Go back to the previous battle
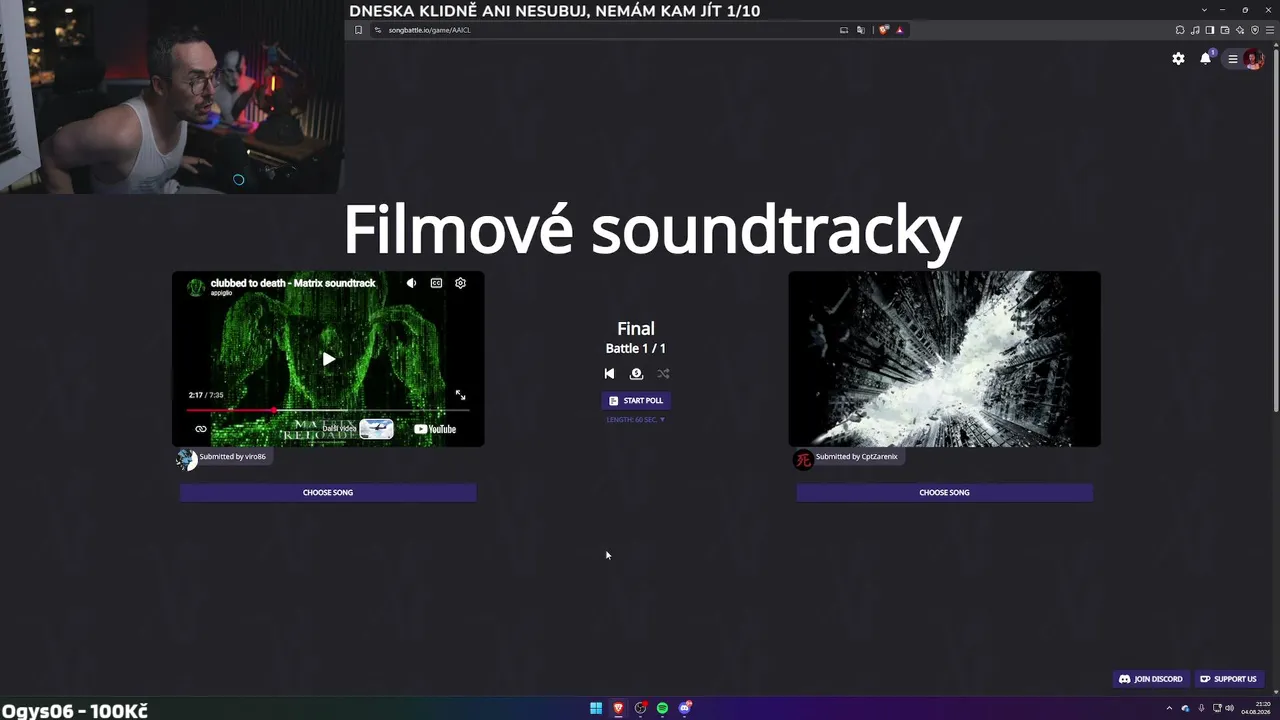 tap(609, 374)
